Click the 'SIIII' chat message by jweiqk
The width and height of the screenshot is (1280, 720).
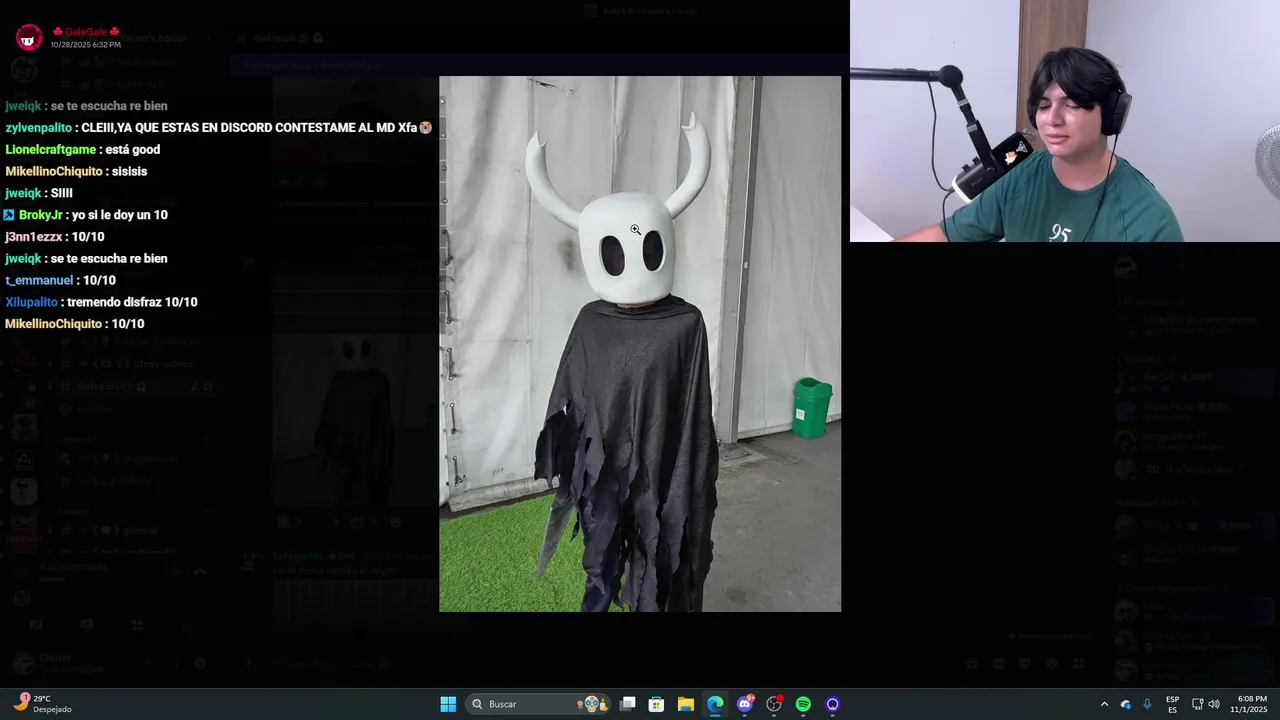62,193
